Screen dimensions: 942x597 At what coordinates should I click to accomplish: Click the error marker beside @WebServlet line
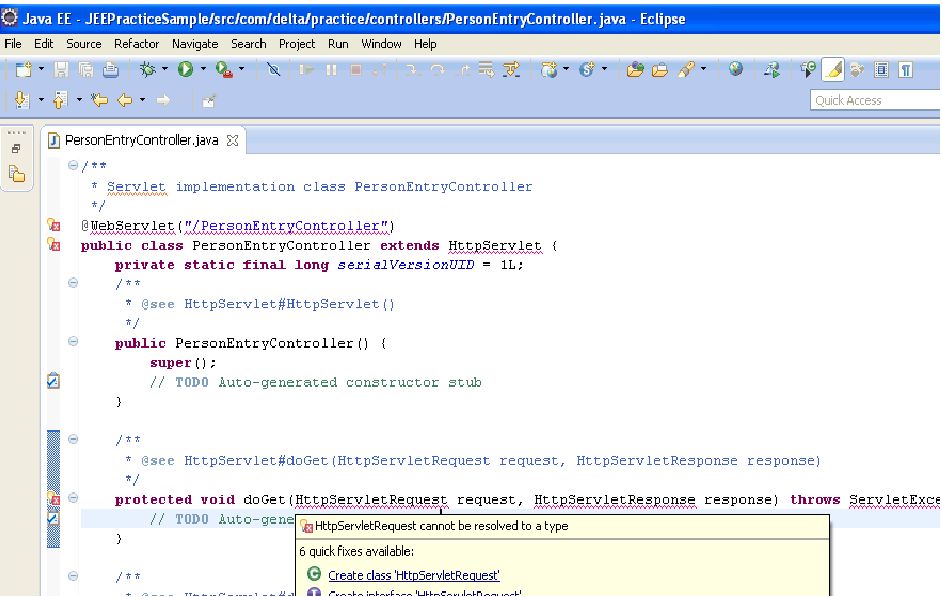pos(53,225)
